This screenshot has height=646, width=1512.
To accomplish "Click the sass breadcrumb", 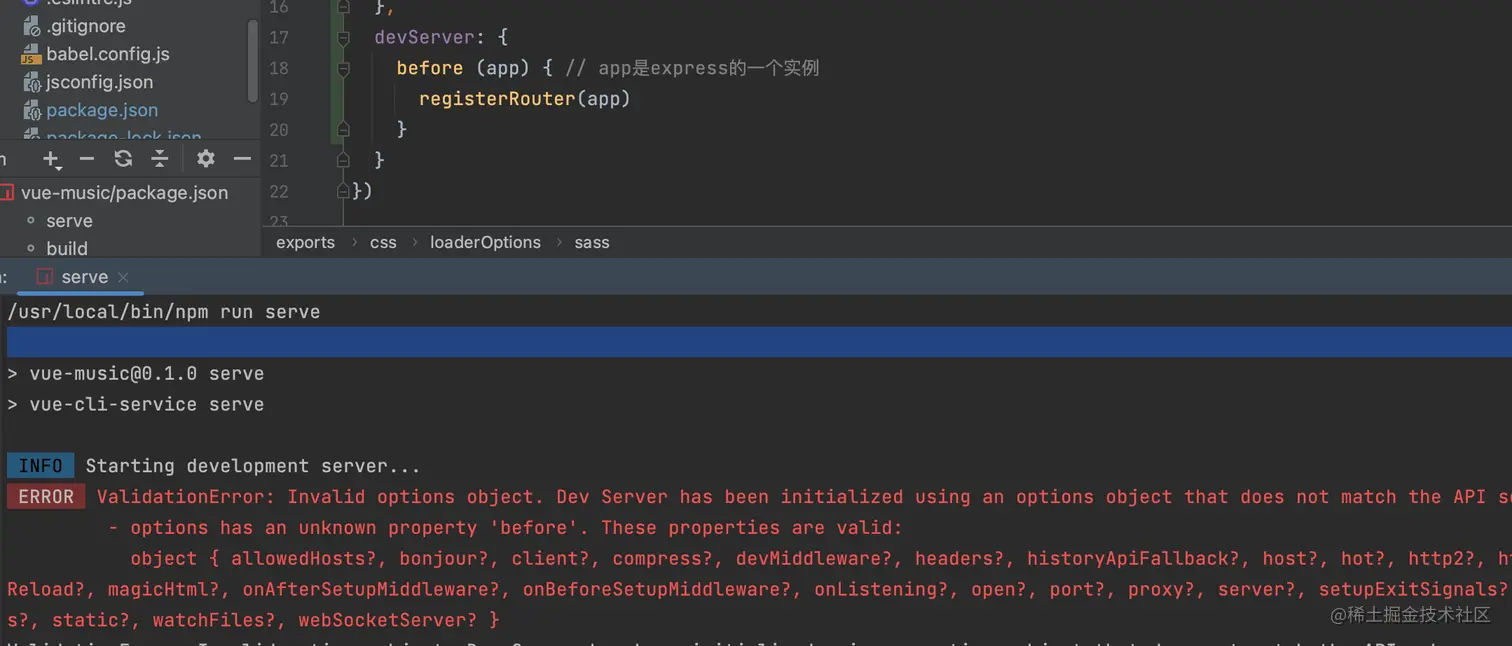I will point(592,242).
